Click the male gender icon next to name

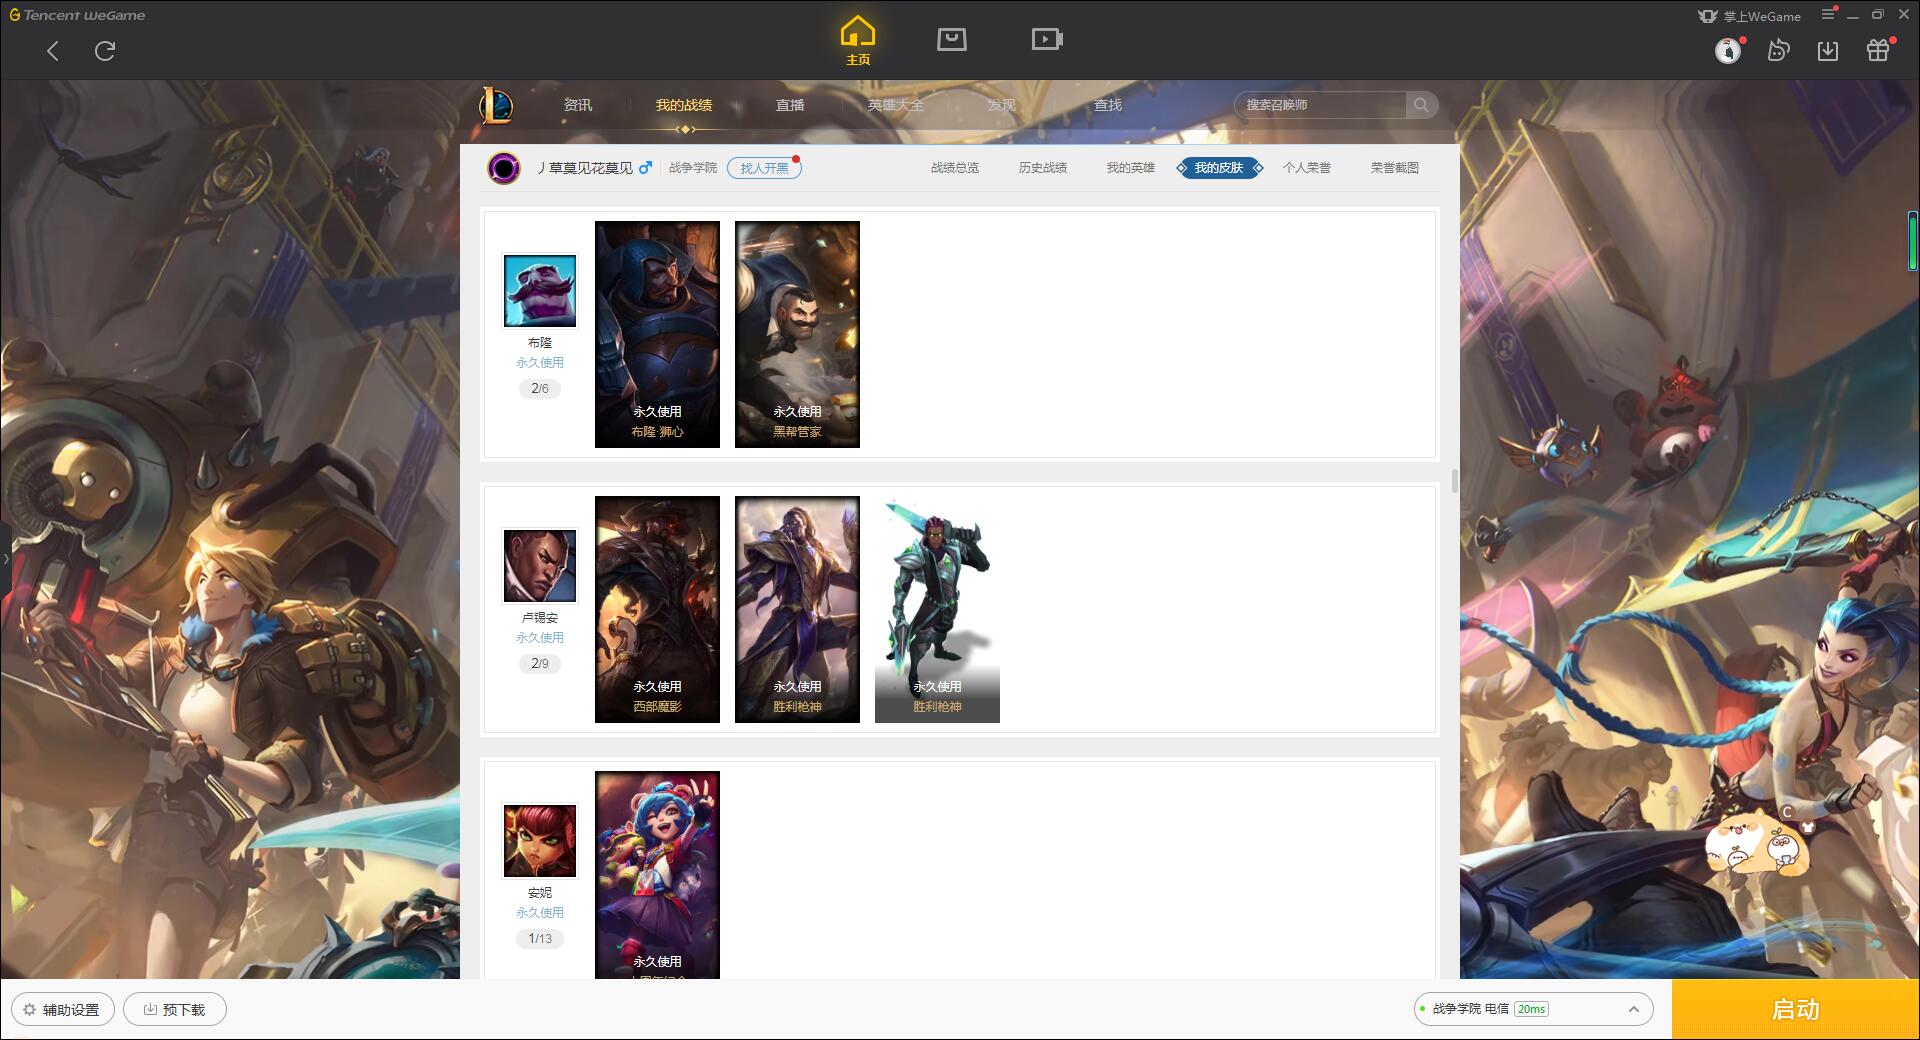(645, 168)
